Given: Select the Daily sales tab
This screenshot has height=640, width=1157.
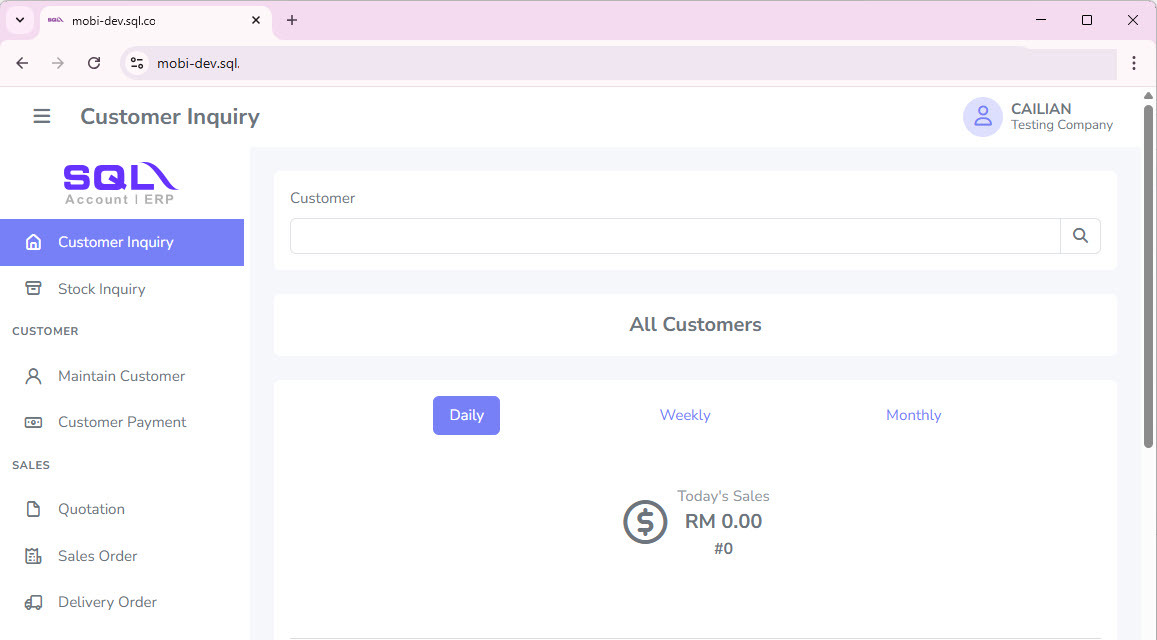Looking at the screenshot, I should [466, 416].
